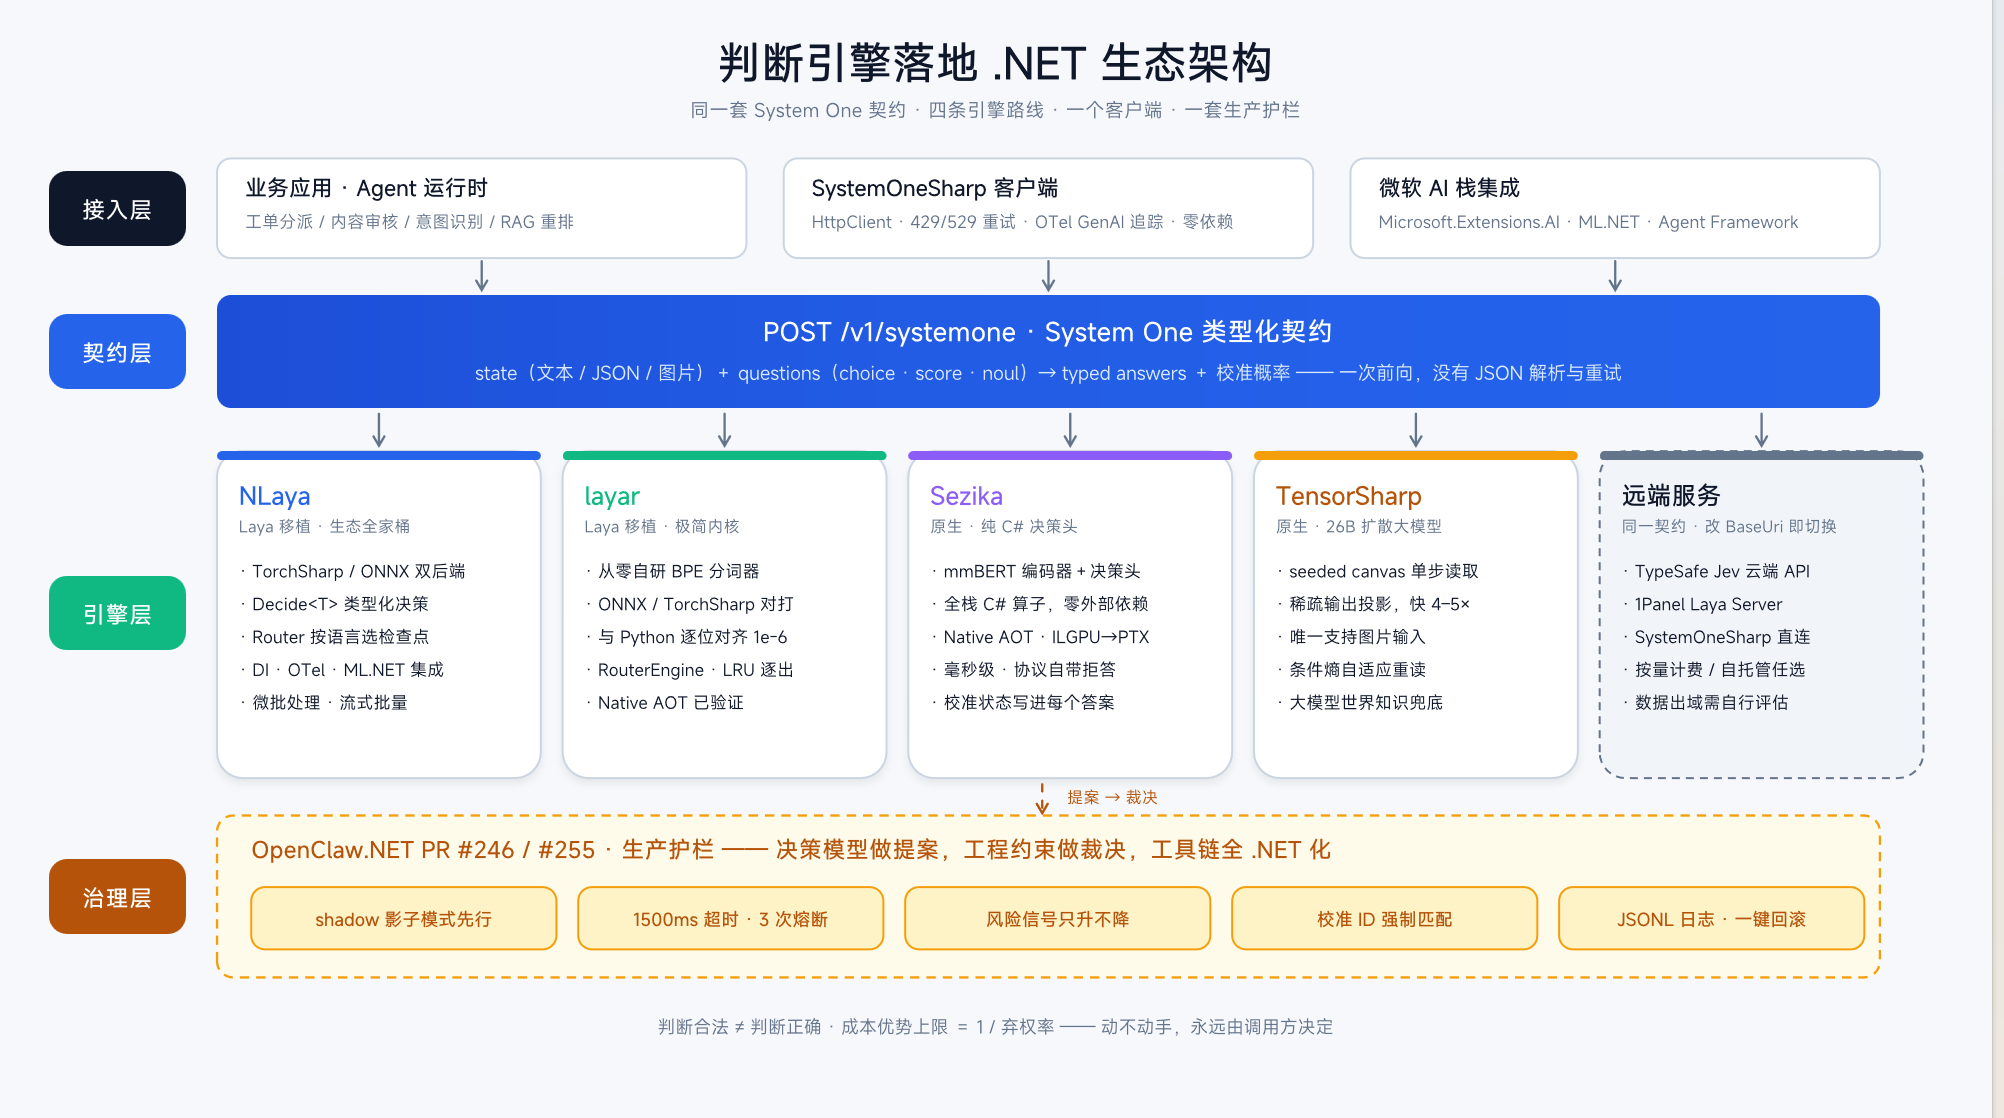Click the 与 Python 逐位对齐 1e-6 item

coord(692,637)
